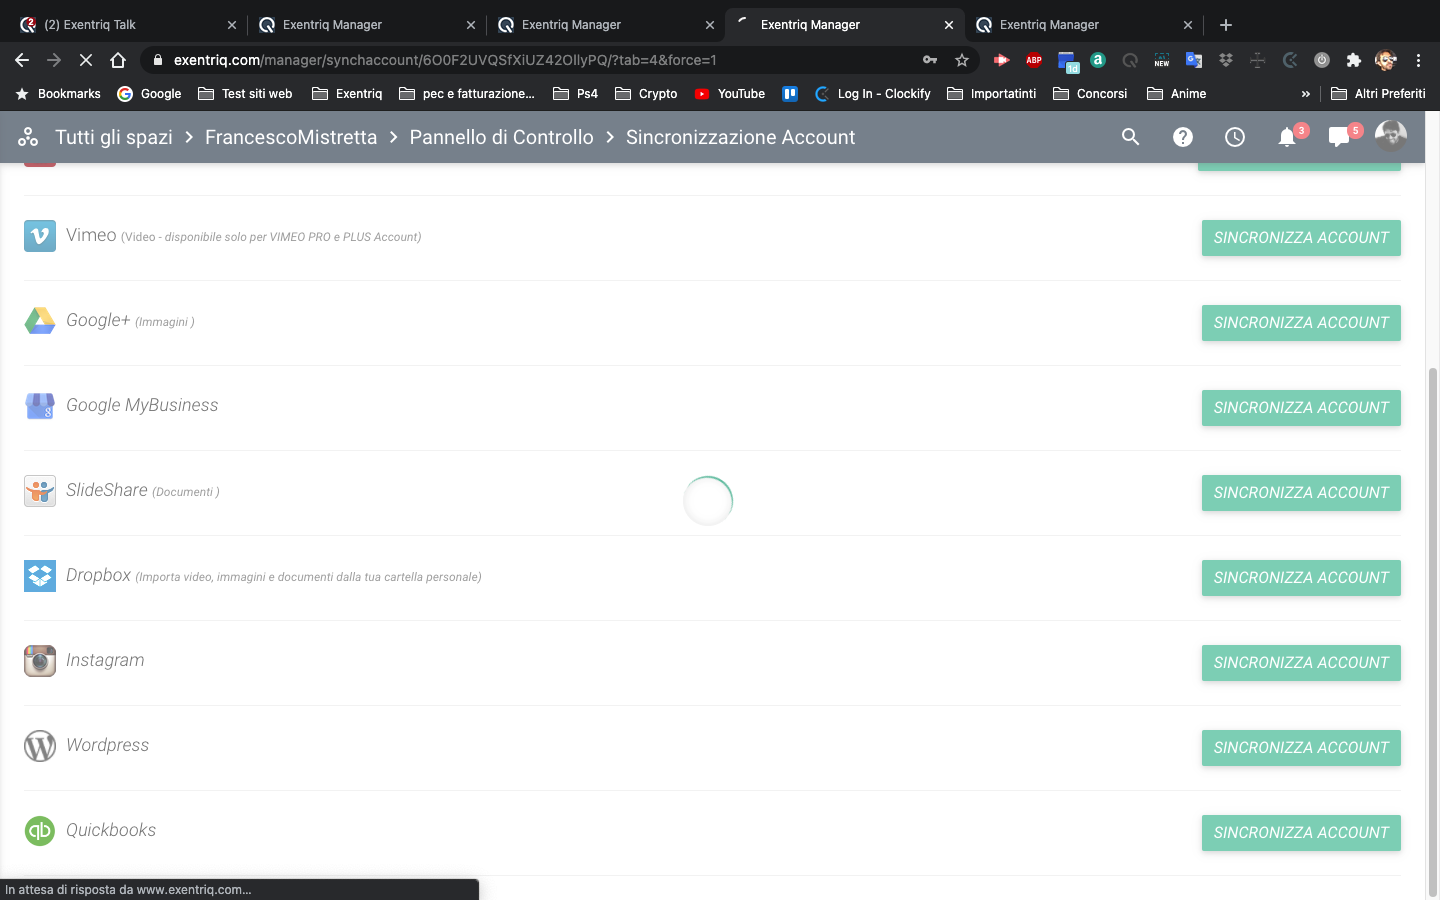Click the user profile avatar in header

1390,136
